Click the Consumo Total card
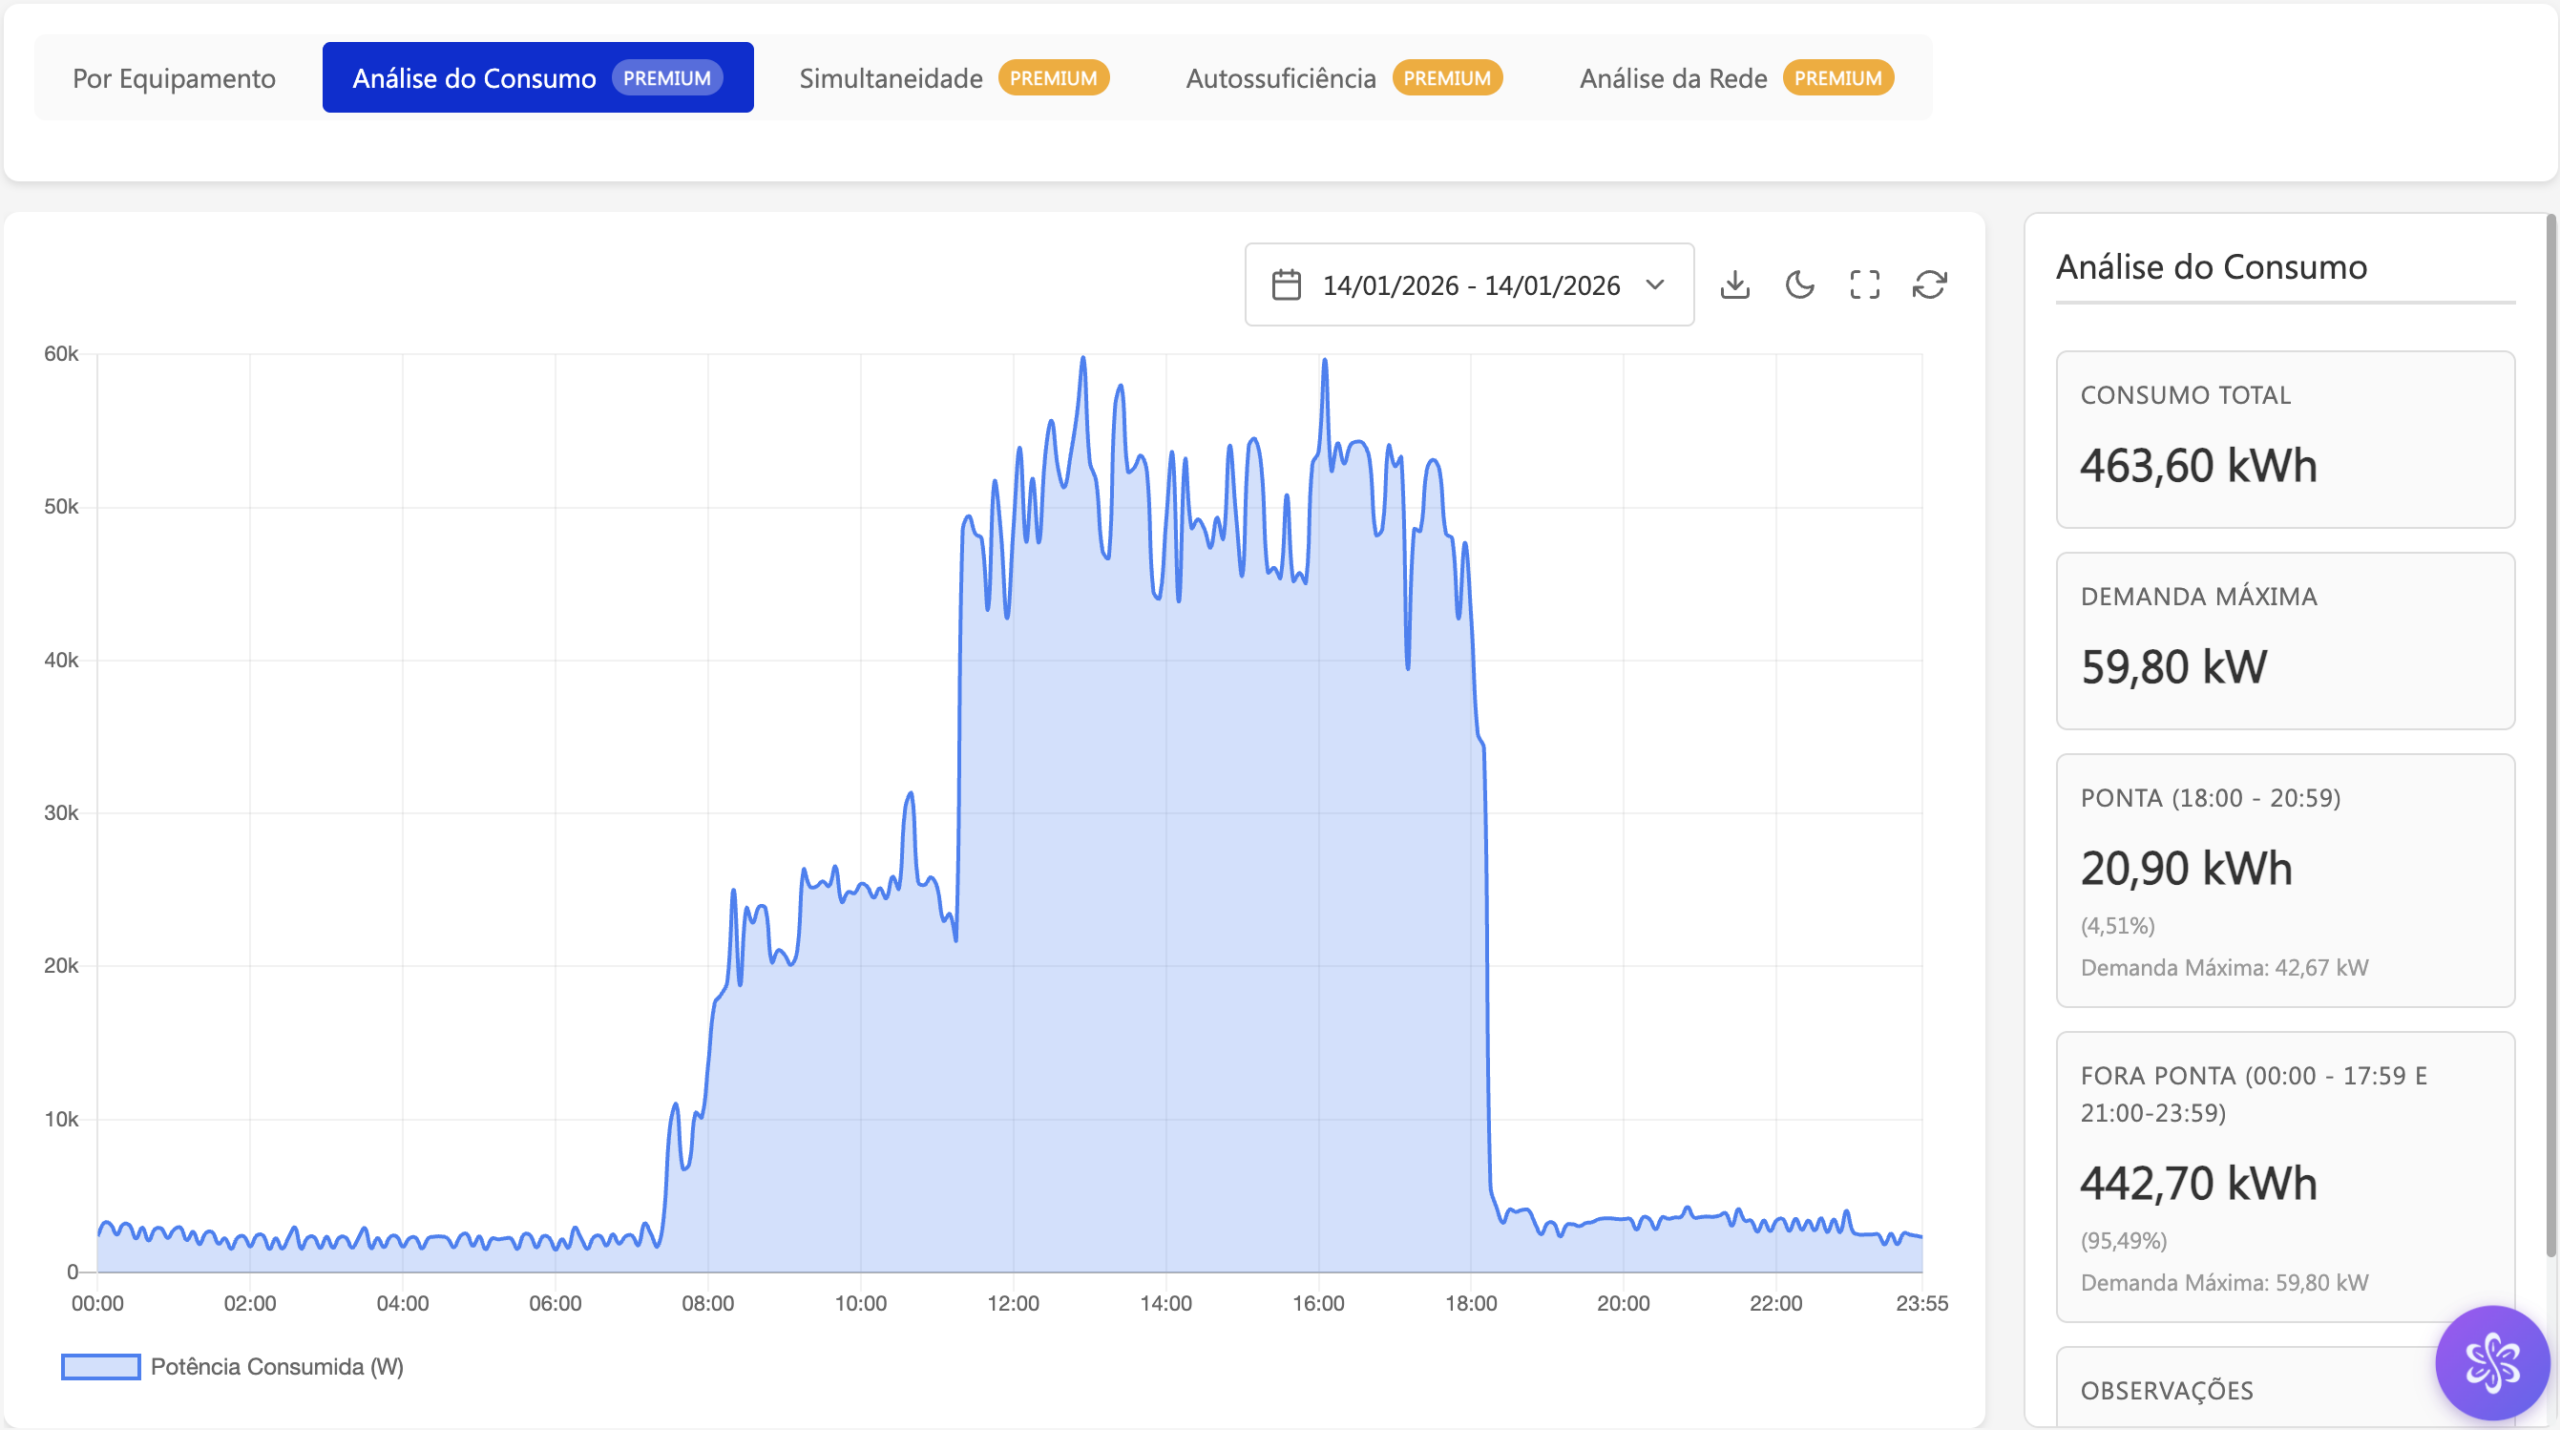Image resolution: width=2560 pixels, height=1430 pixels. tap(2285, 439)
